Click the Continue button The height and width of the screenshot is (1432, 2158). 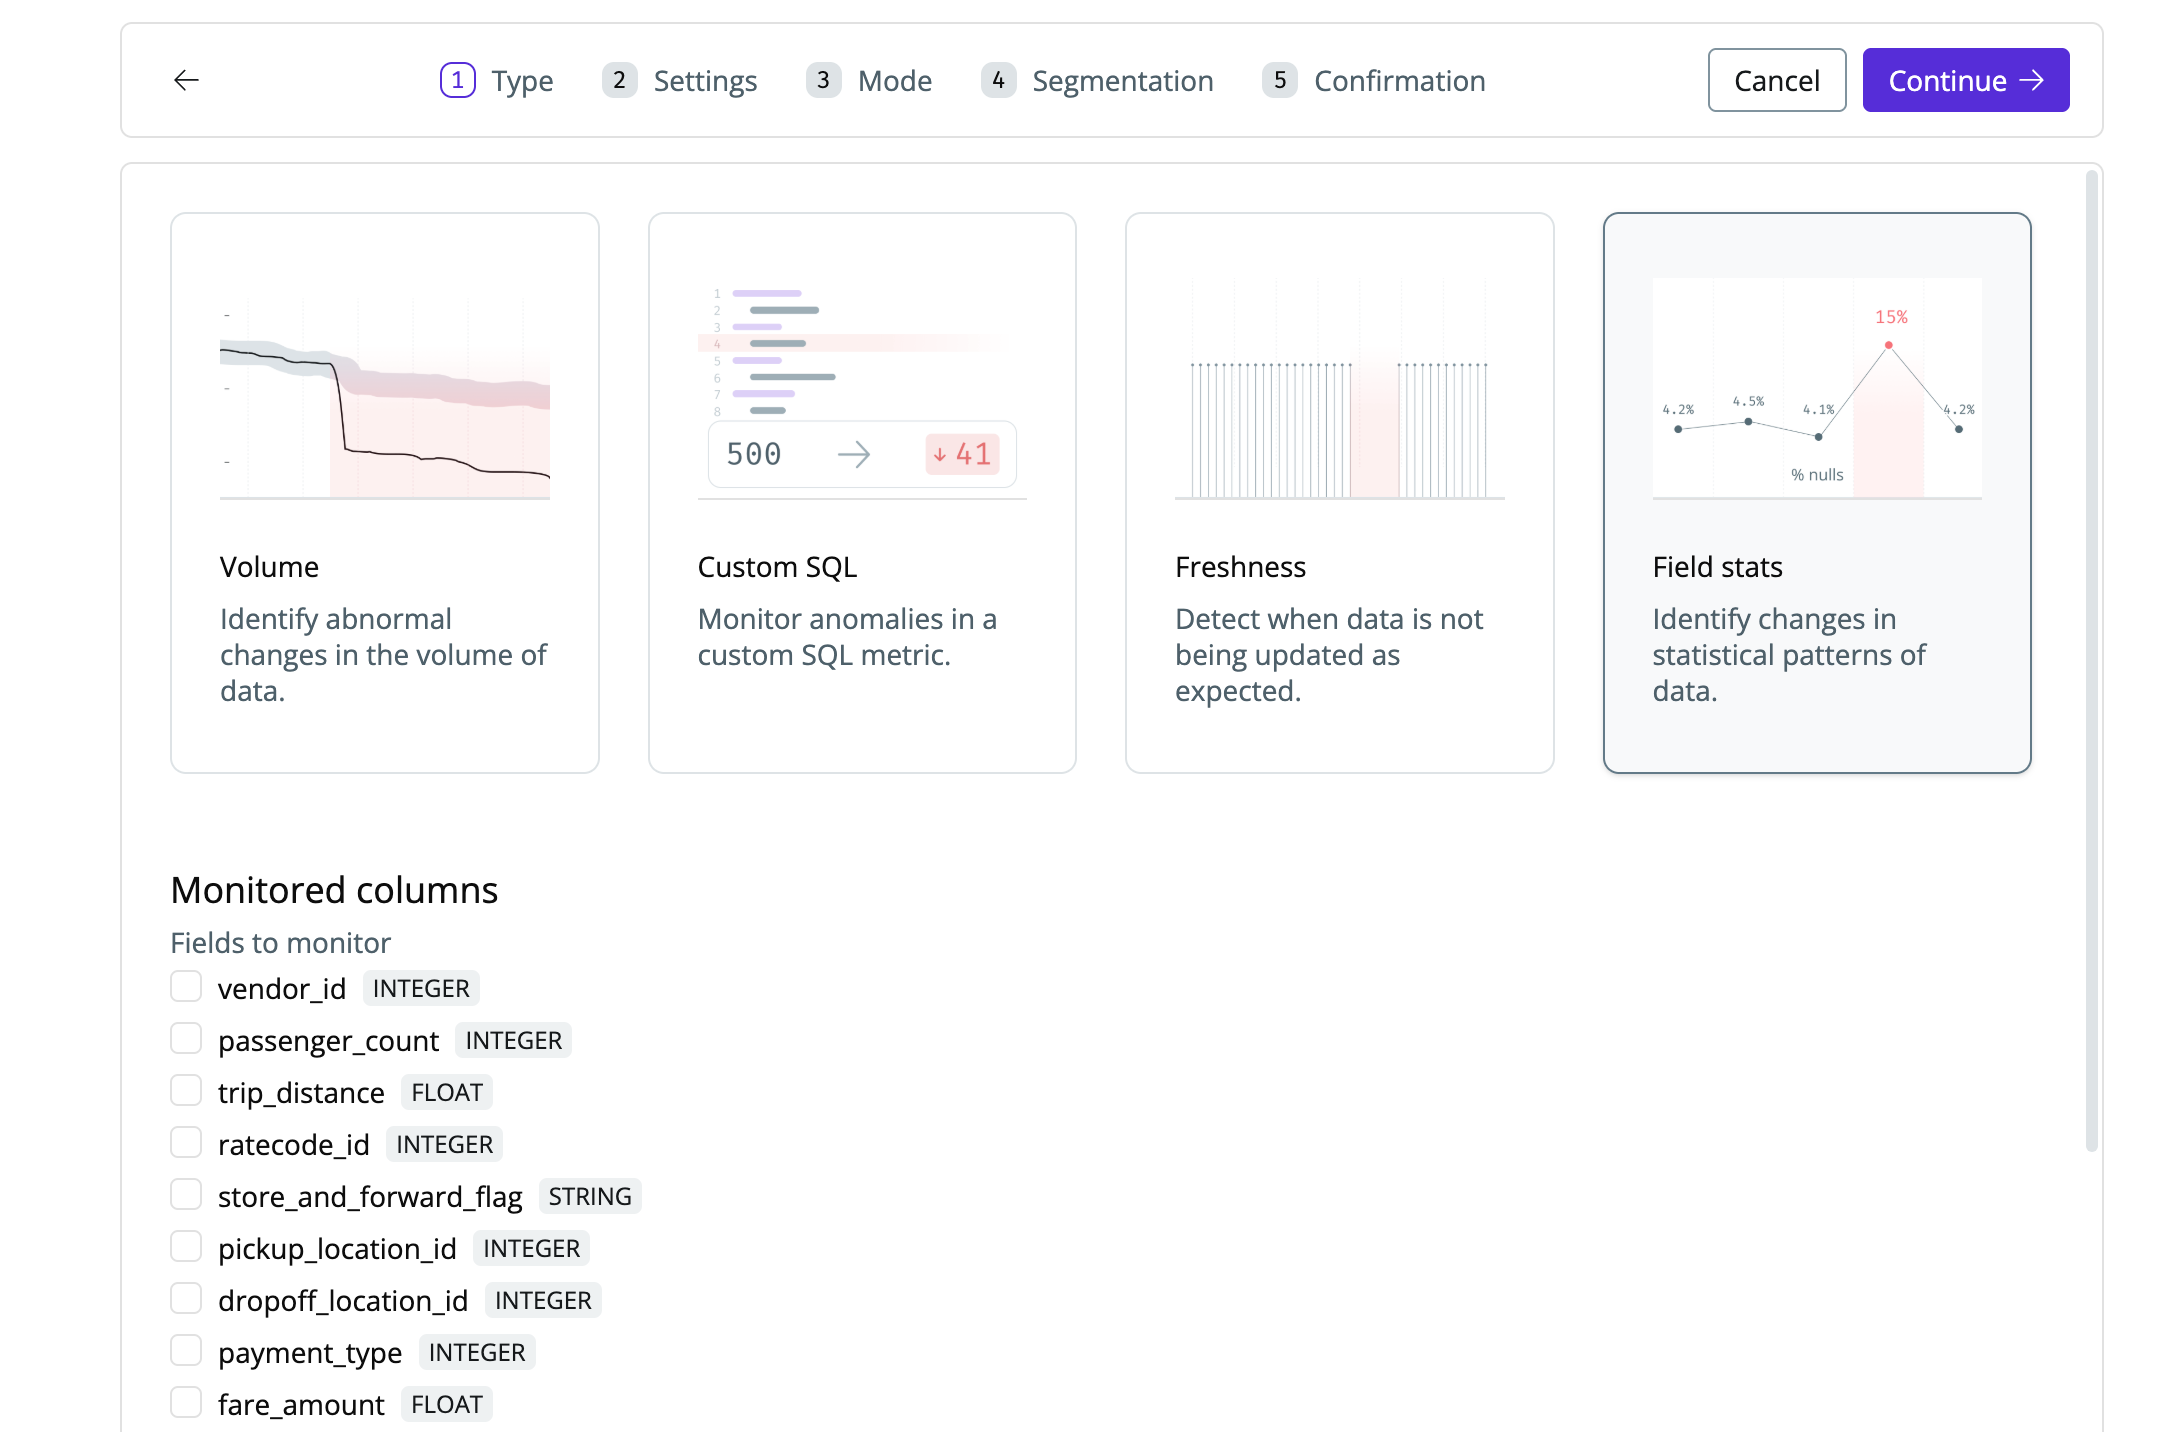(1965, 80)
